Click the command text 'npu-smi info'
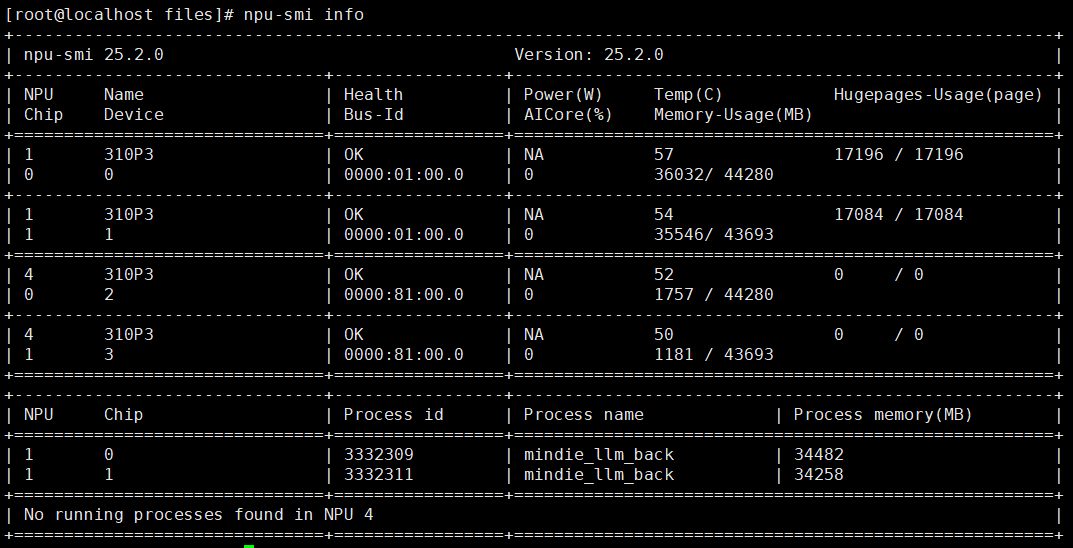 click(304, 15)
